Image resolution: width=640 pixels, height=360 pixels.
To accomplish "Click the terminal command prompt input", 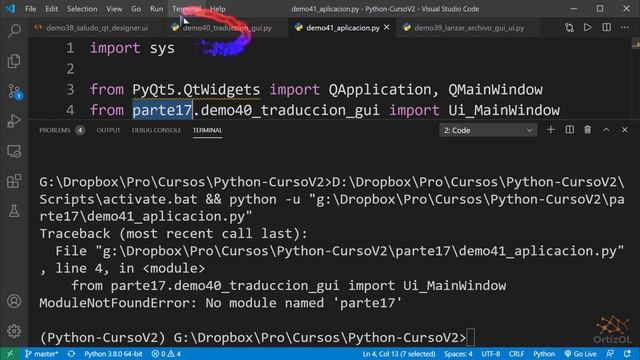I will [x=471, y=337].
